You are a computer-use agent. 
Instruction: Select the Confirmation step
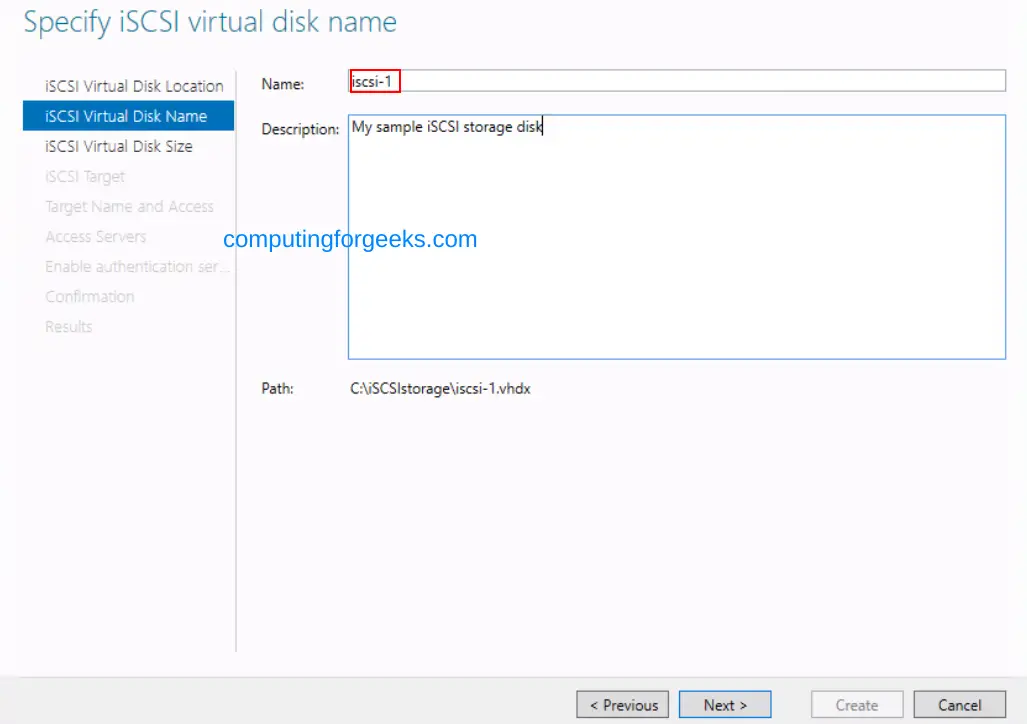[90, 296]
